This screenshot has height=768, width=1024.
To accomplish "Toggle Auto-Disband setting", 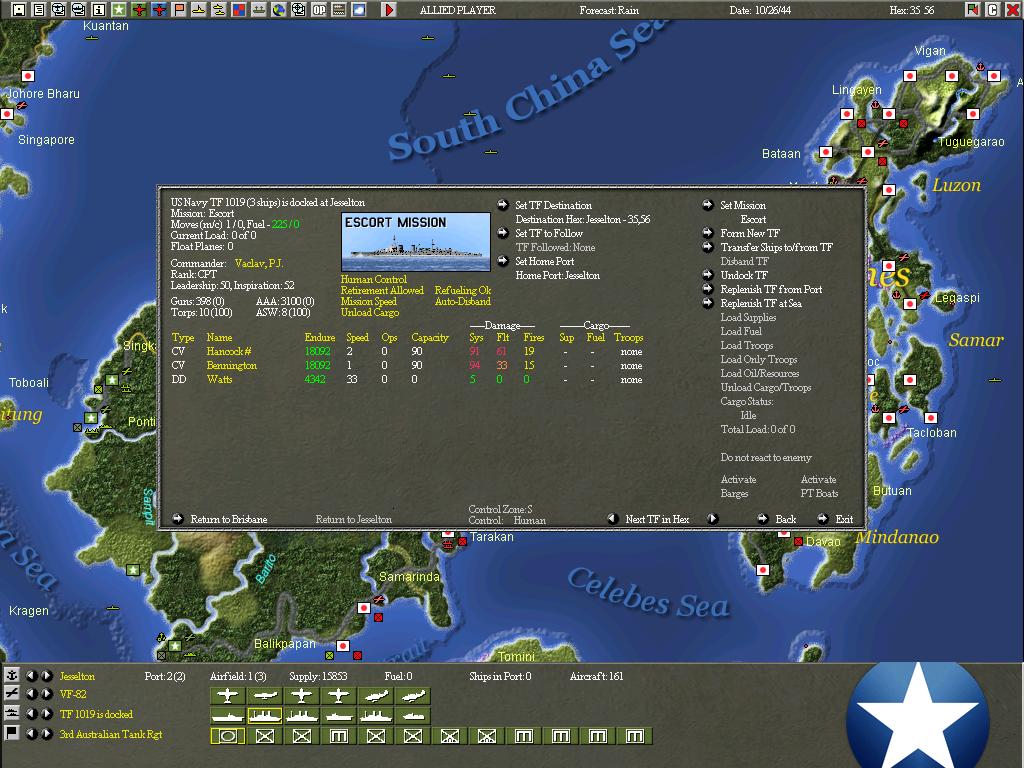I will coord(462,302).
